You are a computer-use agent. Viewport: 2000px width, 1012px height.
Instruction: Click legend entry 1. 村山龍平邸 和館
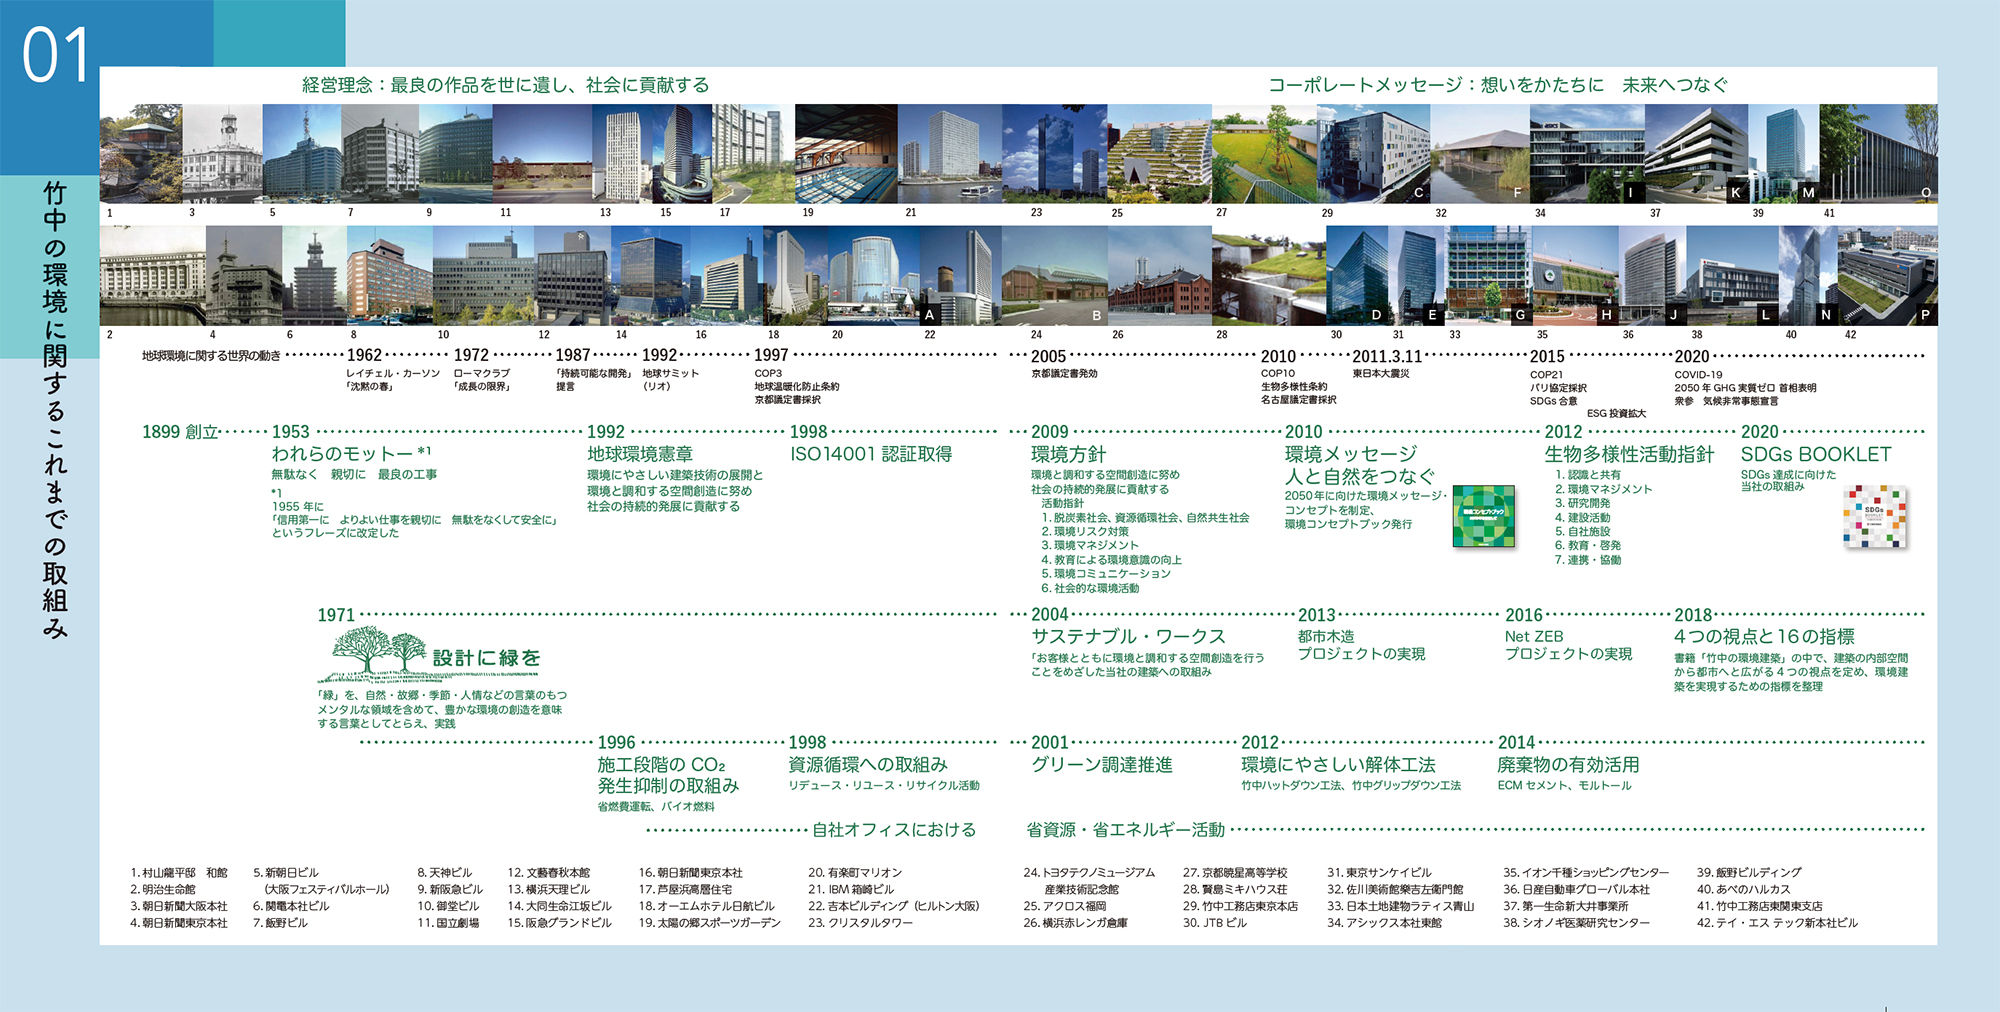tap(179, 873)
